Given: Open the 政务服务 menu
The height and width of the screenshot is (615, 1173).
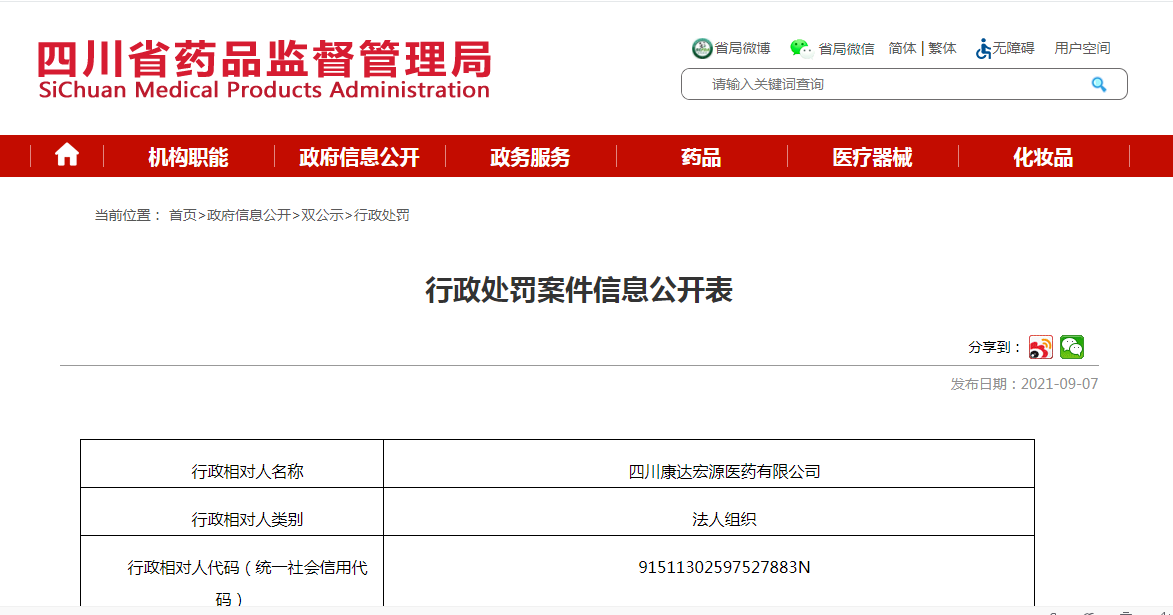Looking at the screenshot, I should click(530, 157).
